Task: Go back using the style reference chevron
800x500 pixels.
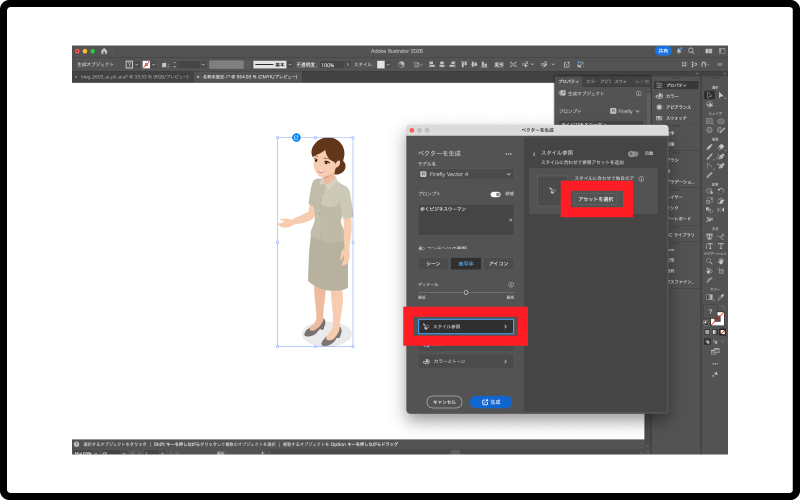Action: (534, 153)
